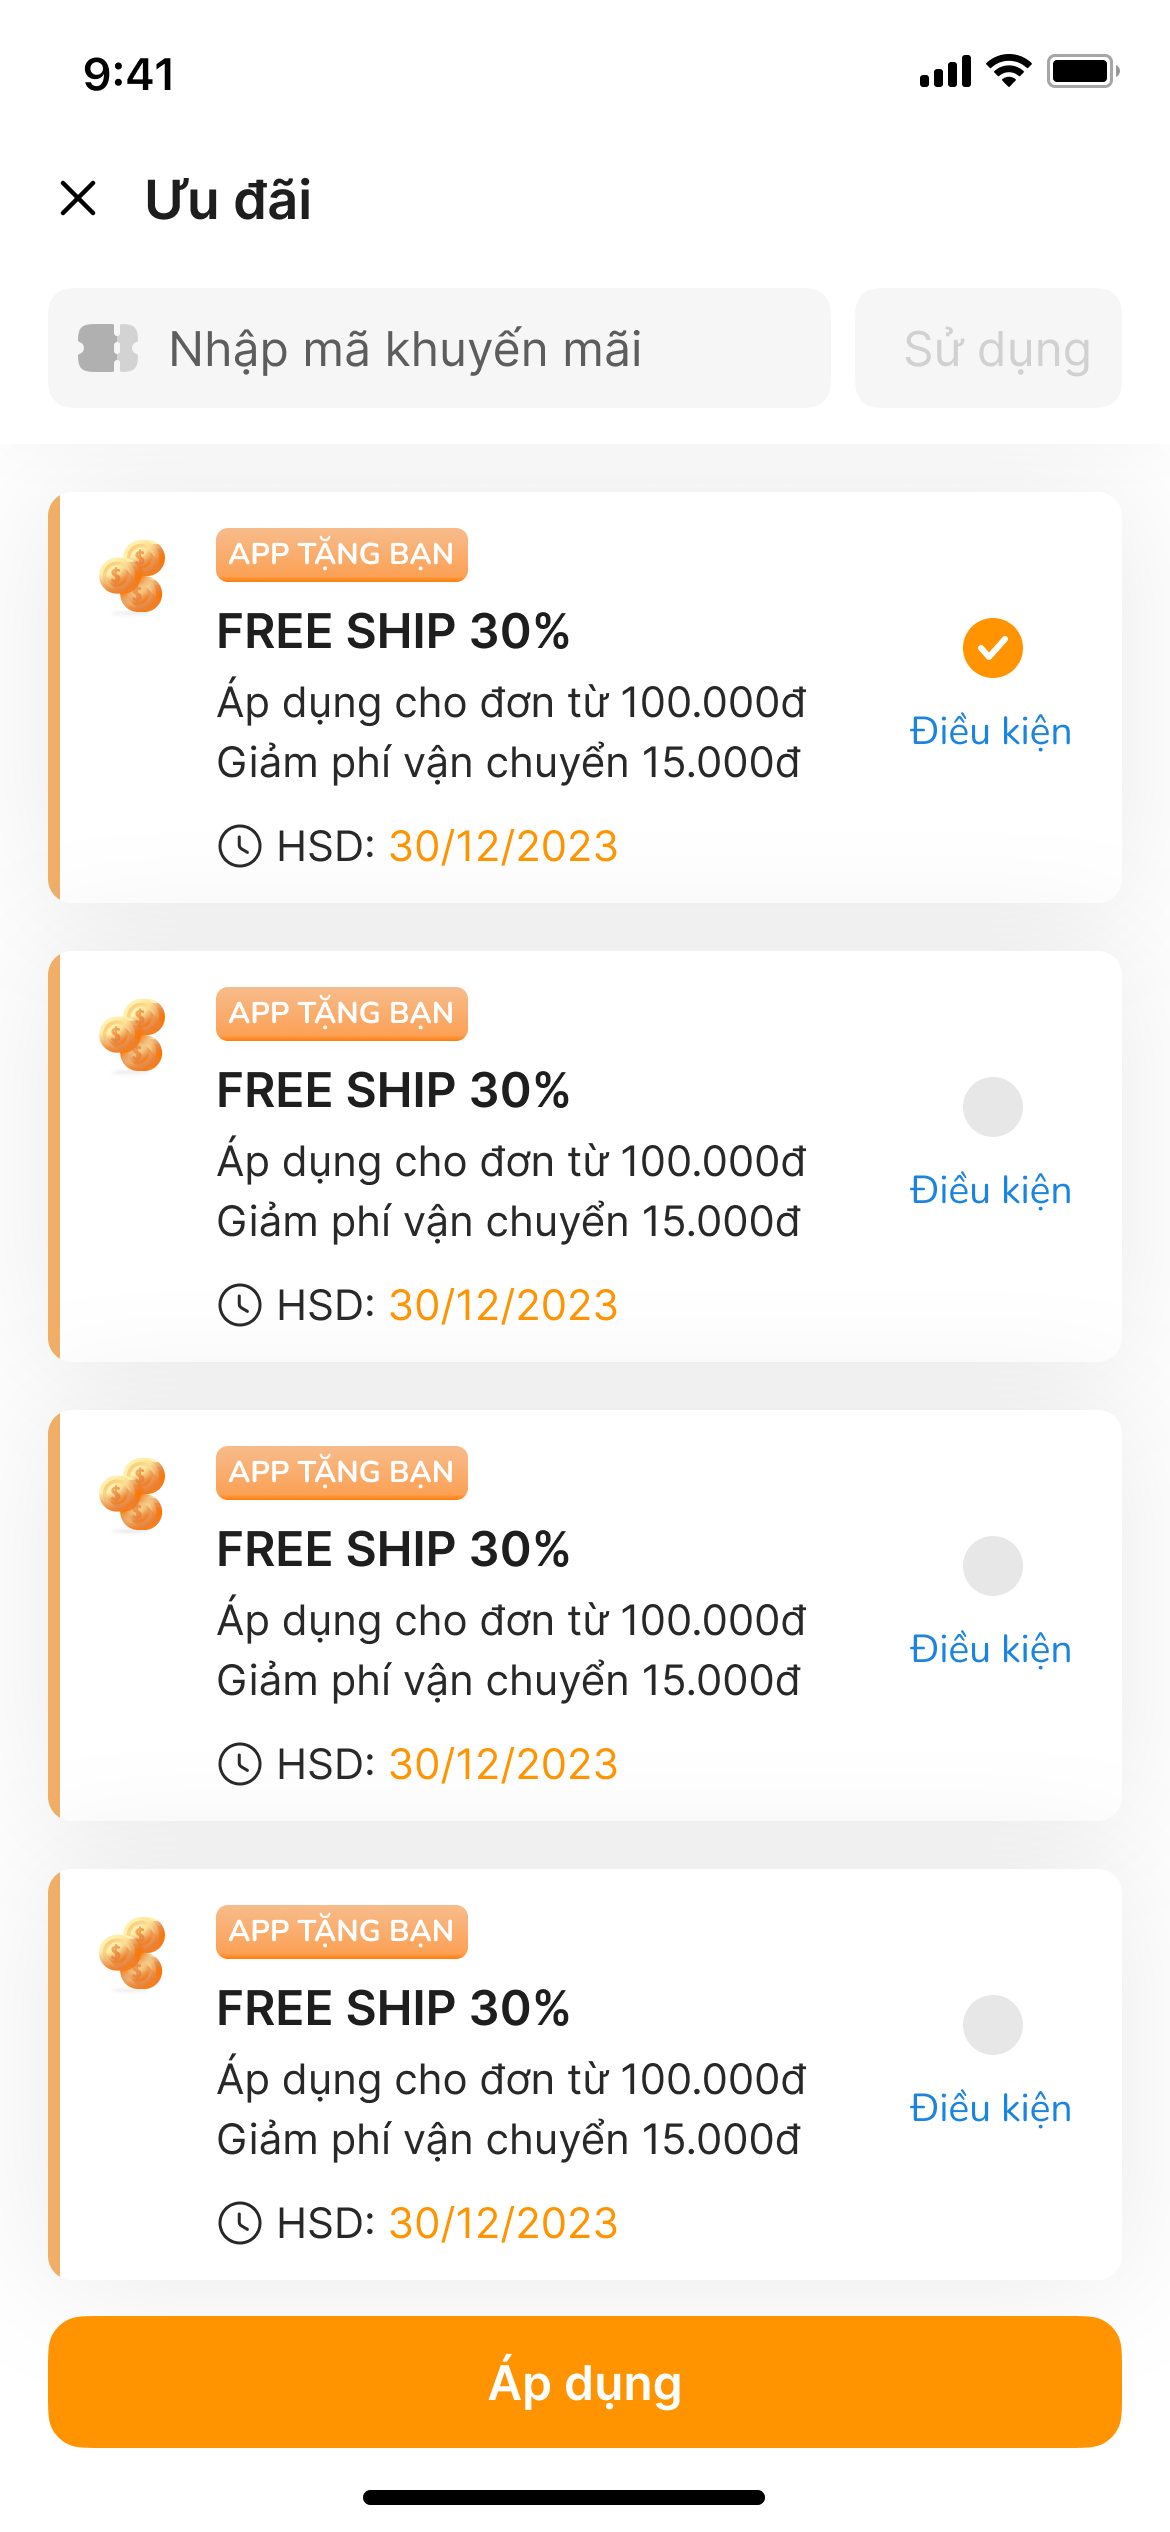1170x2532 pixels.
Task: Tap the voucher ticket icon in promo field
Action: tap(108, 348)
